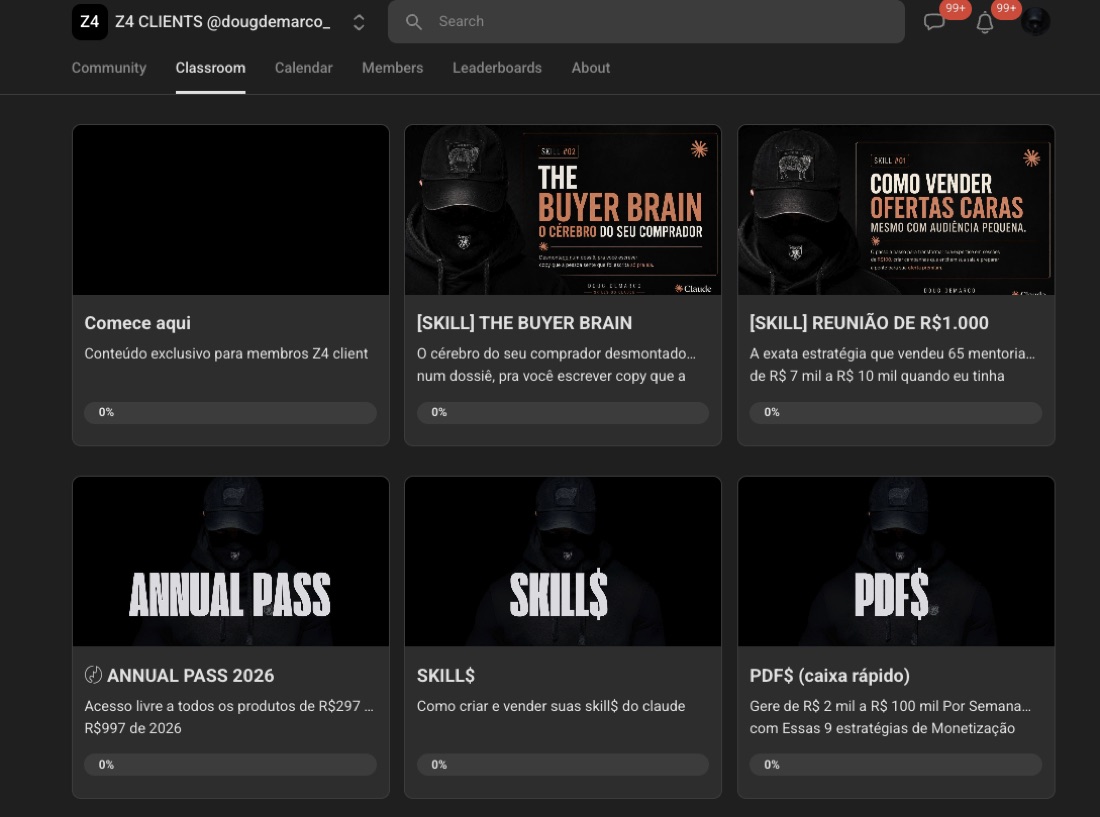
Task: Select the Classroom tab
Action: coord(210,68)
